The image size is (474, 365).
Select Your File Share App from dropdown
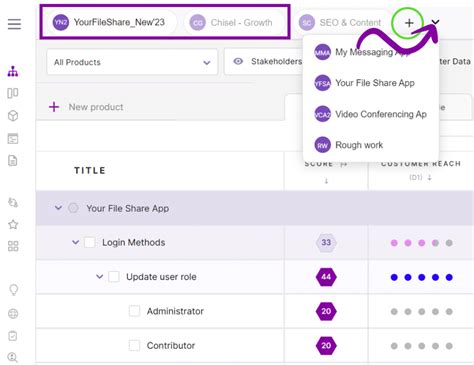(371, 83)
